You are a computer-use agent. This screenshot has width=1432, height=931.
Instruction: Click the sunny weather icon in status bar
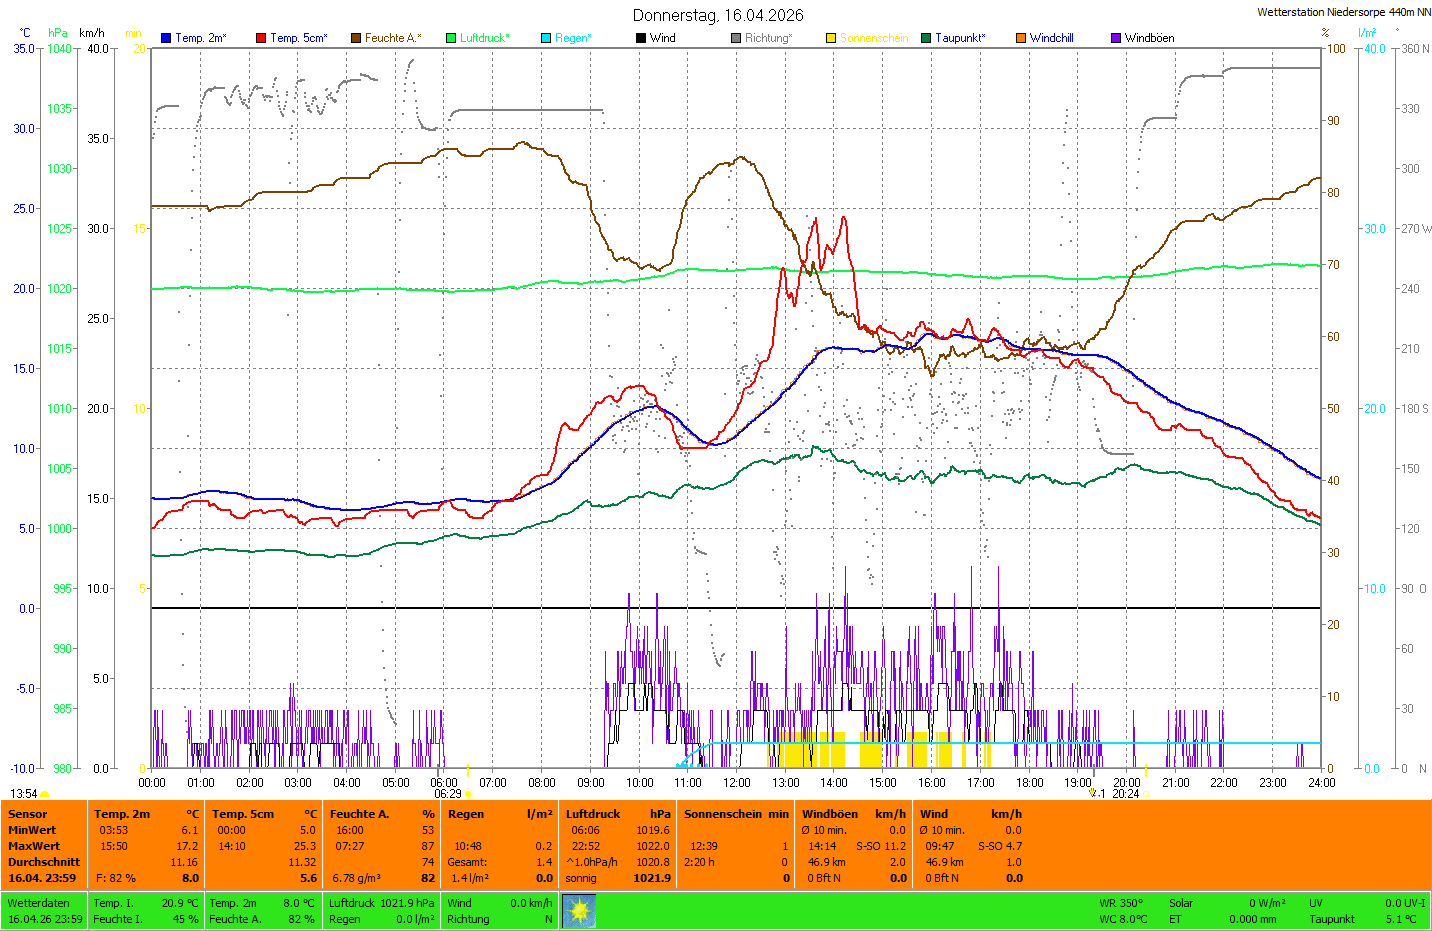tap(579, 910)
